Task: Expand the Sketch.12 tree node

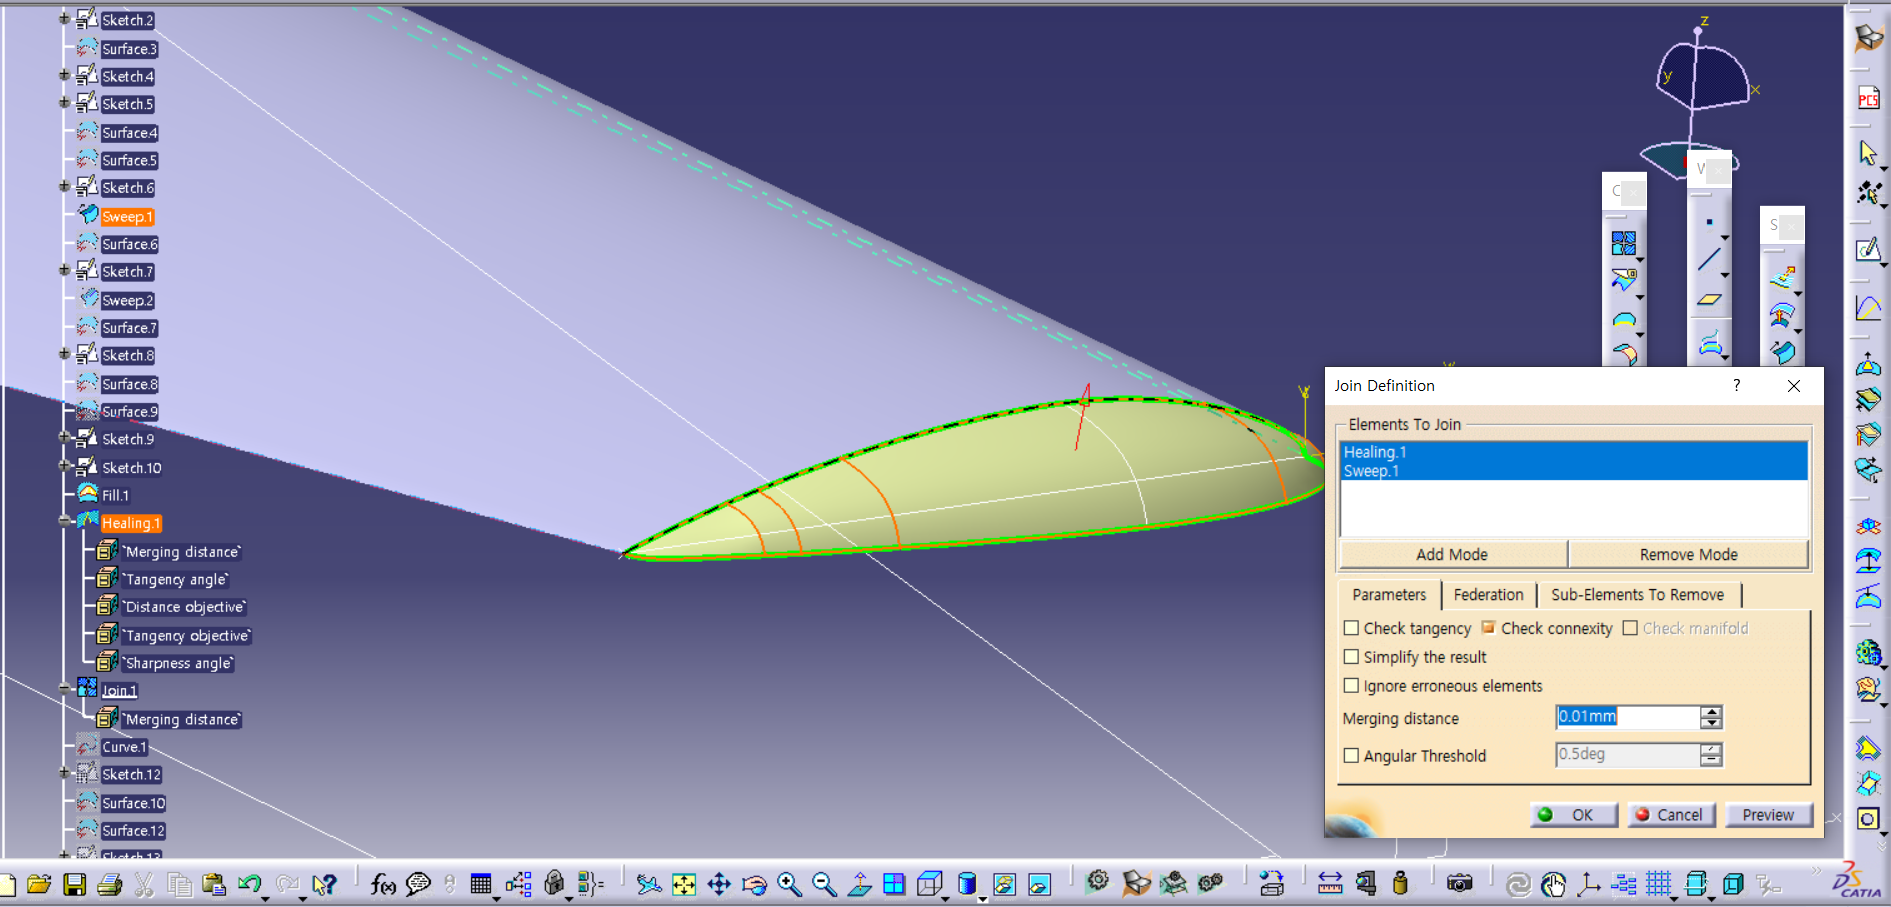Action: (x=64, y=773)
